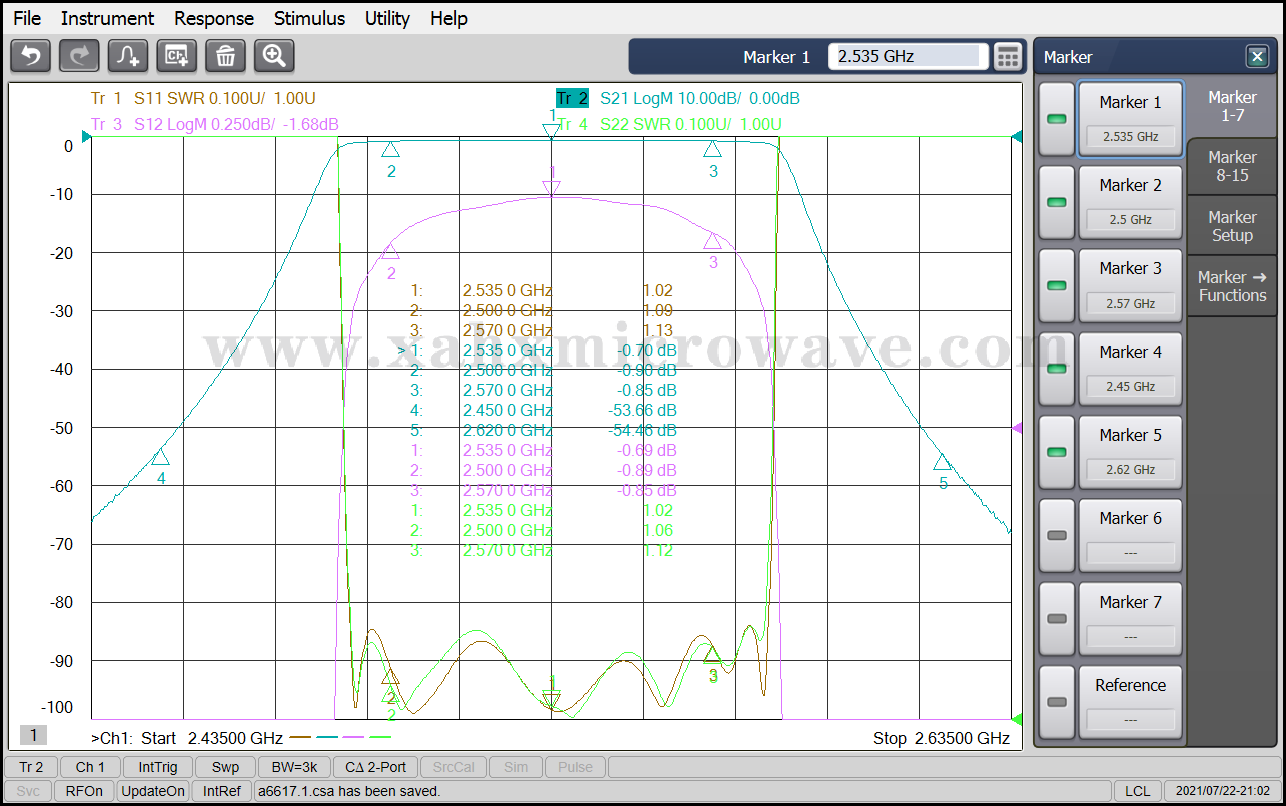The width and height of the screenshot is (1286, 806).
Task: Click the Undo toolbar icon
Action: click(30, 56)
